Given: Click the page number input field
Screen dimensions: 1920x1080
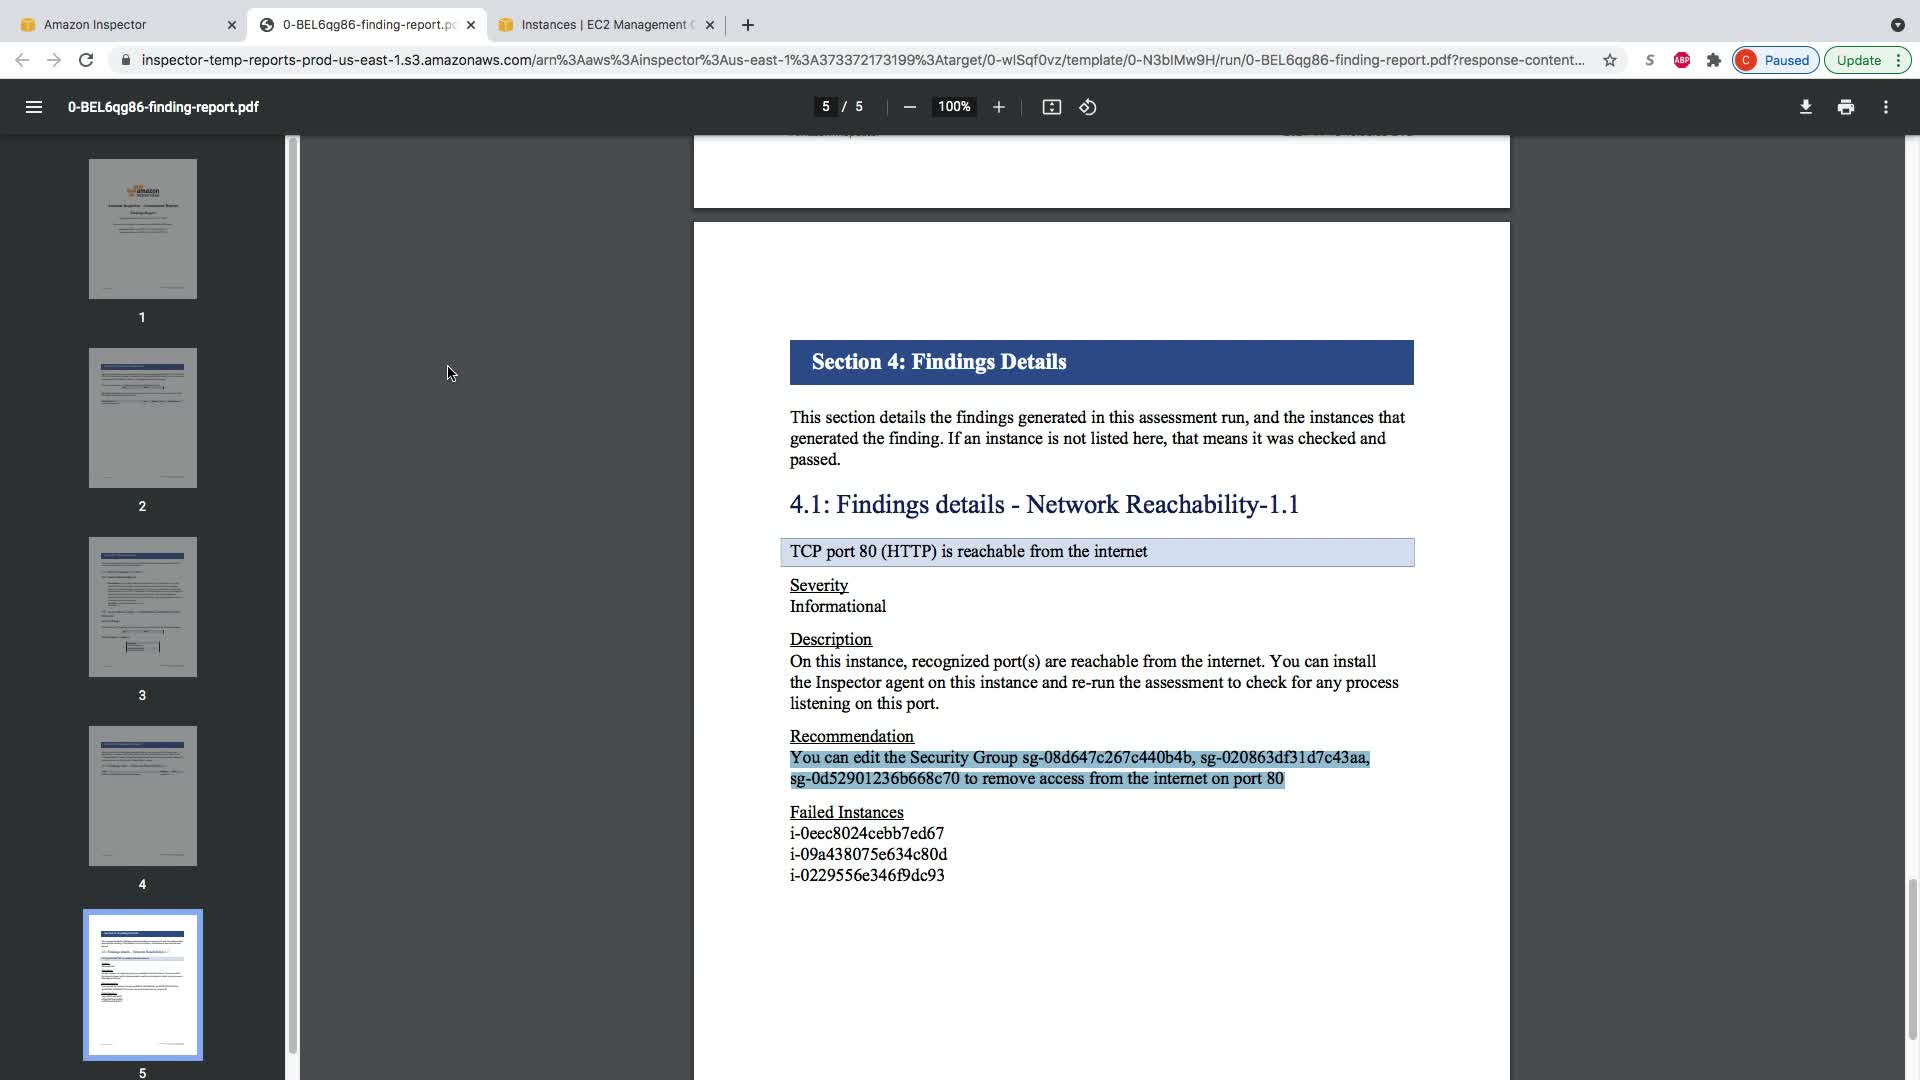Looking at the screenshot, I should (825, 107).
